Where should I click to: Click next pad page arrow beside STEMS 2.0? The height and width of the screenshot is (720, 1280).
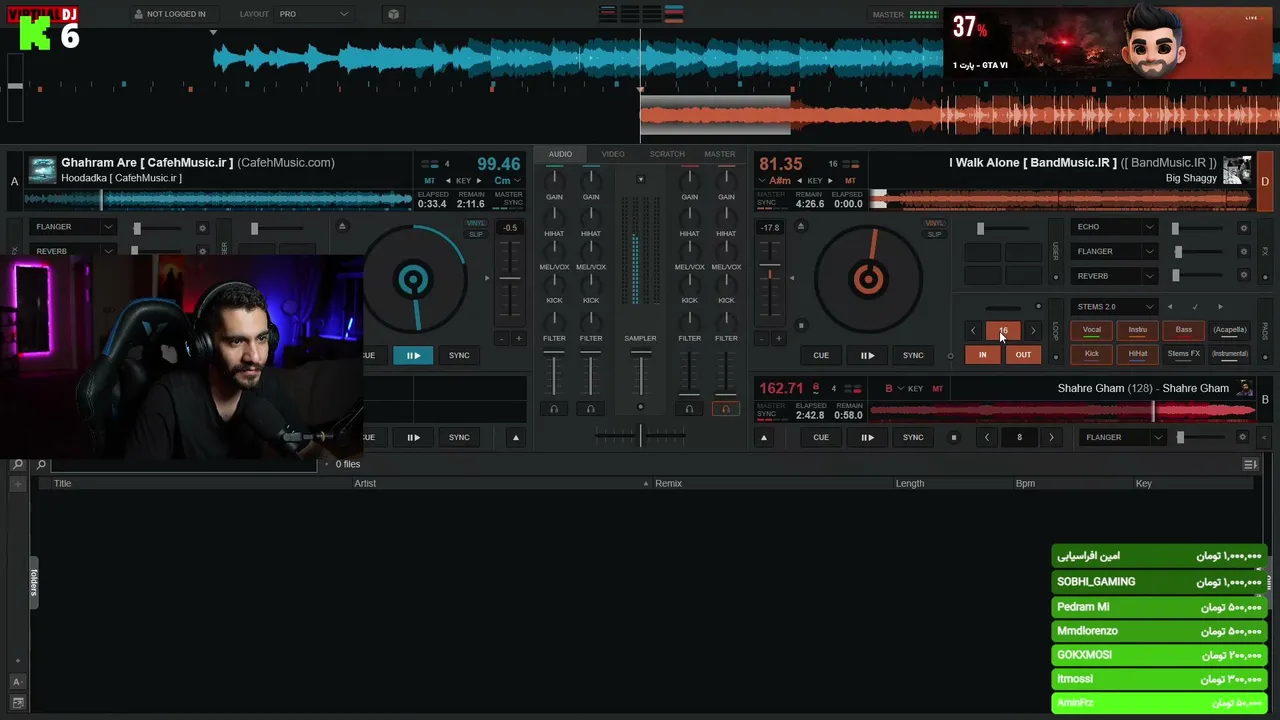click(1220, 307)
